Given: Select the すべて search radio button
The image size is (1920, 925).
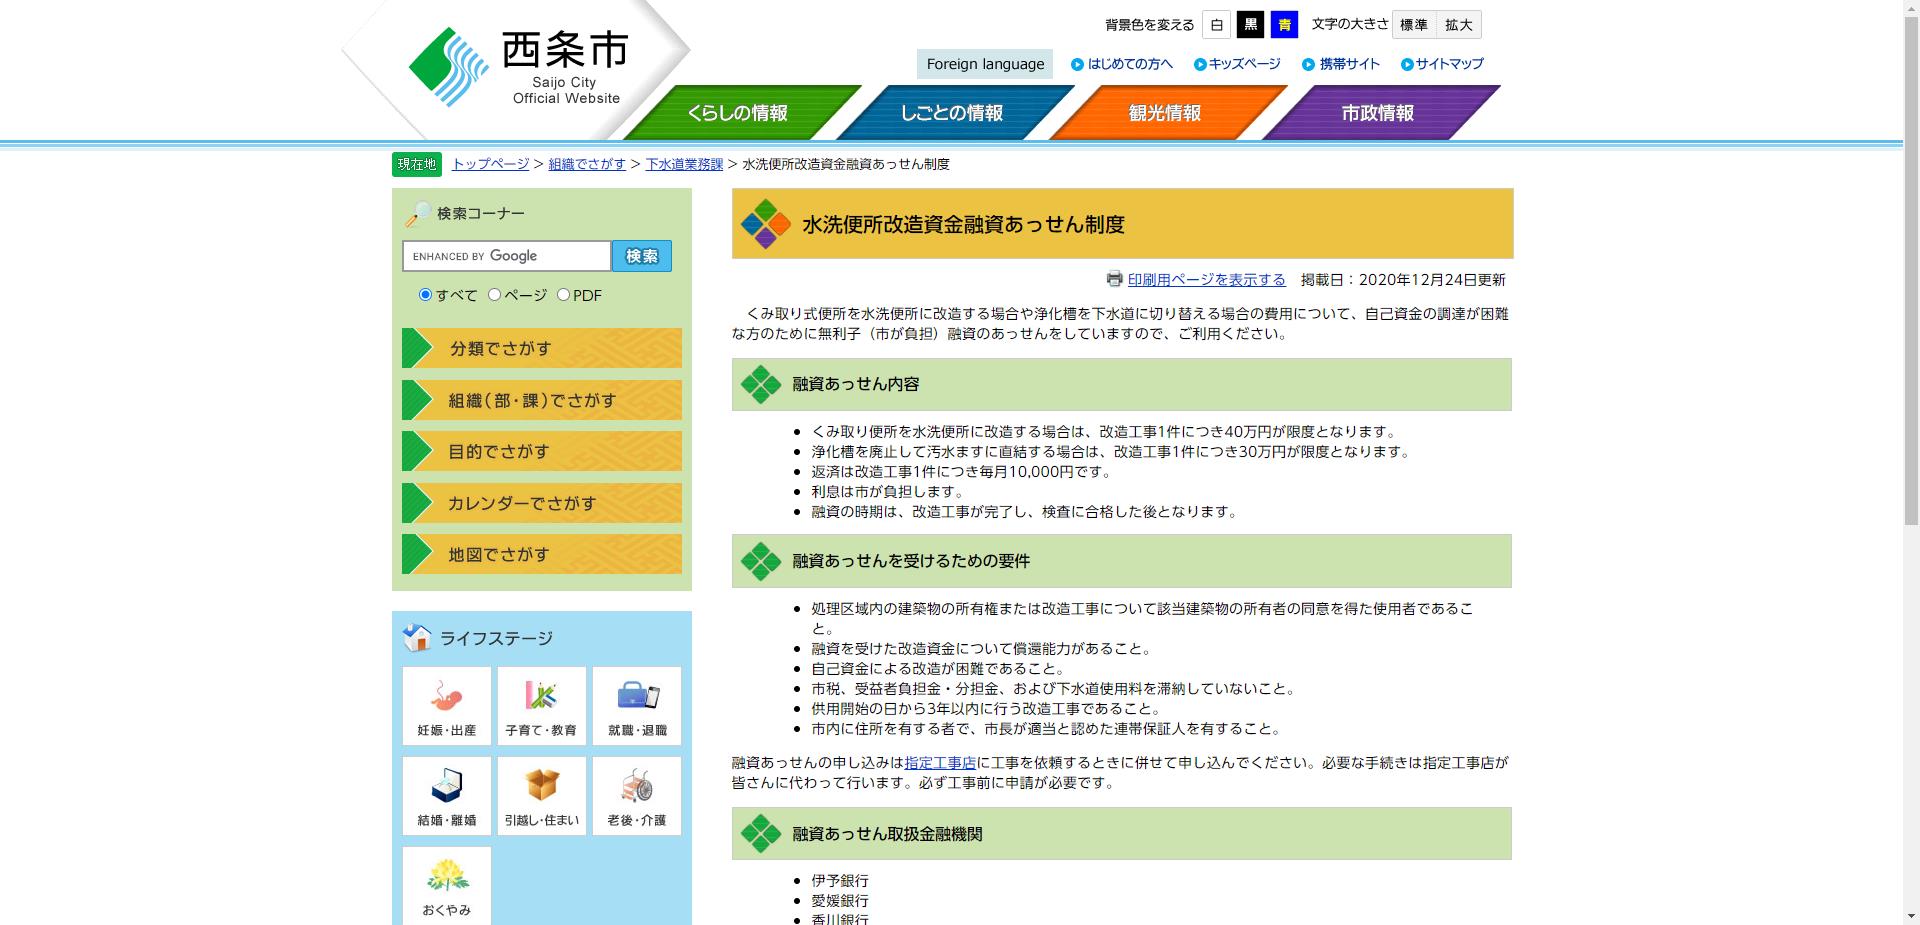Looking at the screenshot, I should pyautogui.click(x=427, y=294).
